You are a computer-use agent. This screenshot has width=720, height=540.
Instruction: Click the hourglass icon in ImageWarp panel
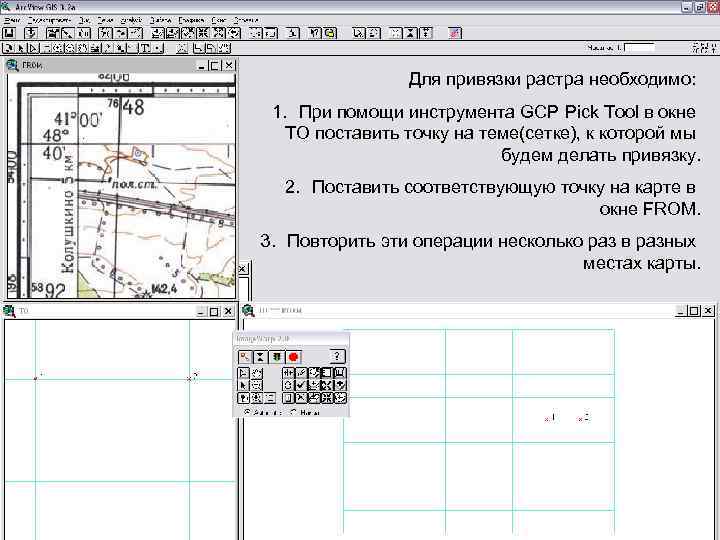260,356
